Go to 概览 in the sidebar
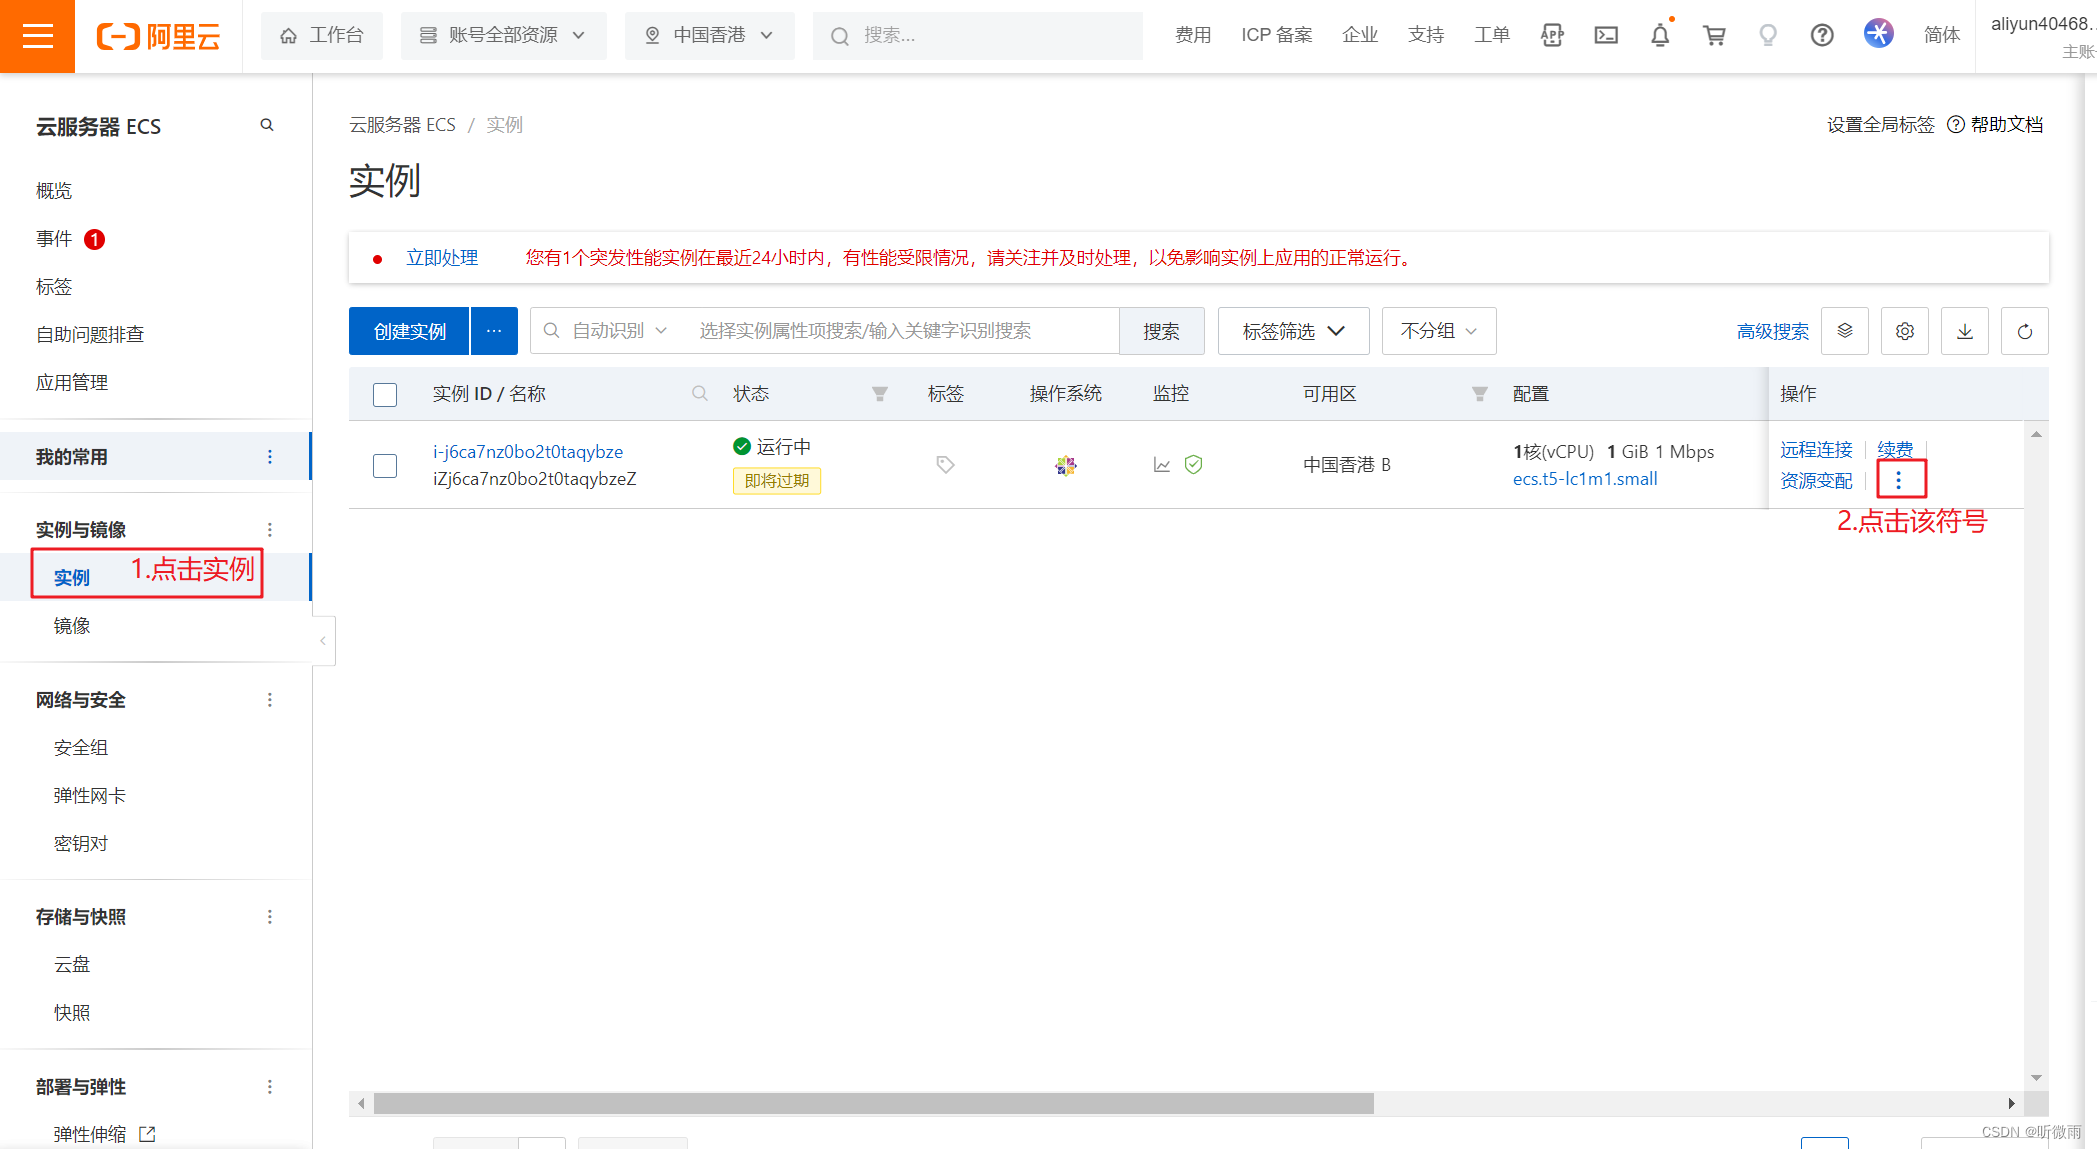 (54, 191)
